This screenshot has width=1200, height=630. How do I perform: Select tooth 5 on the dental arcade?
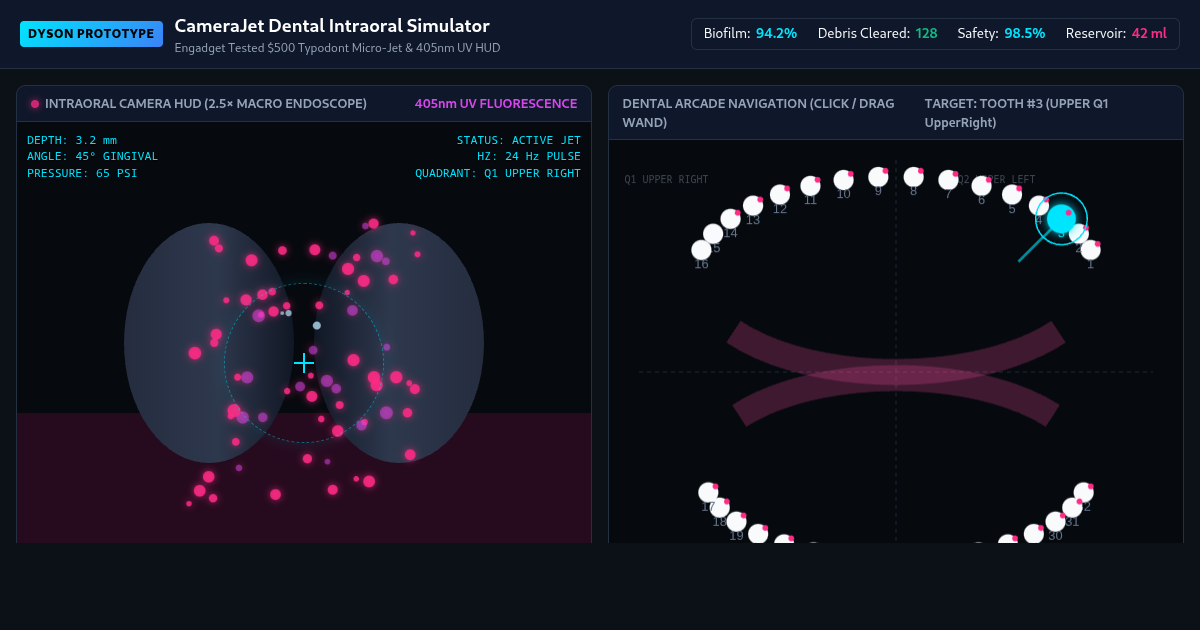1012,195
